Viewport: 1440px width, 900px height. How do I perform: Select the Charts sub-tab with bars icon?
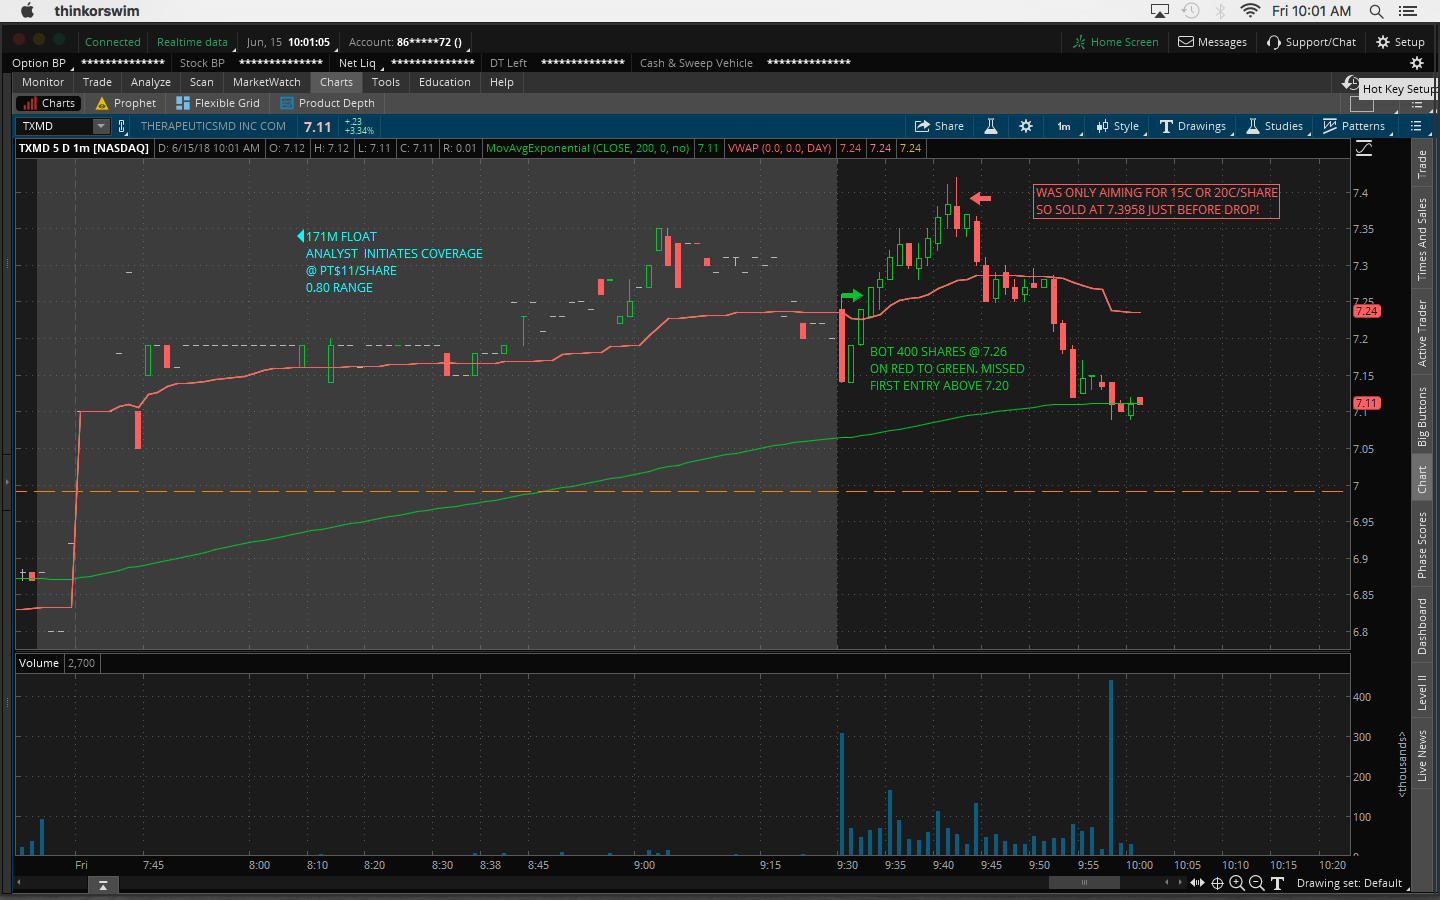point(49,103)
